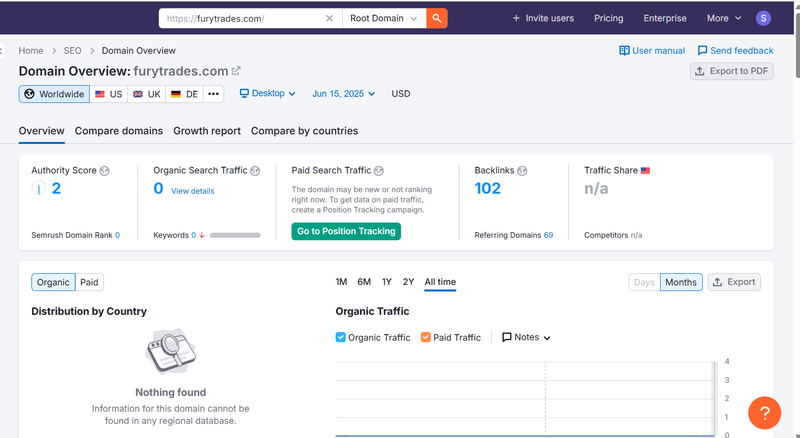This screenshot has width=800, height=438.
Task: Open the Root Domain dropdown
Action: coord(384,18)
